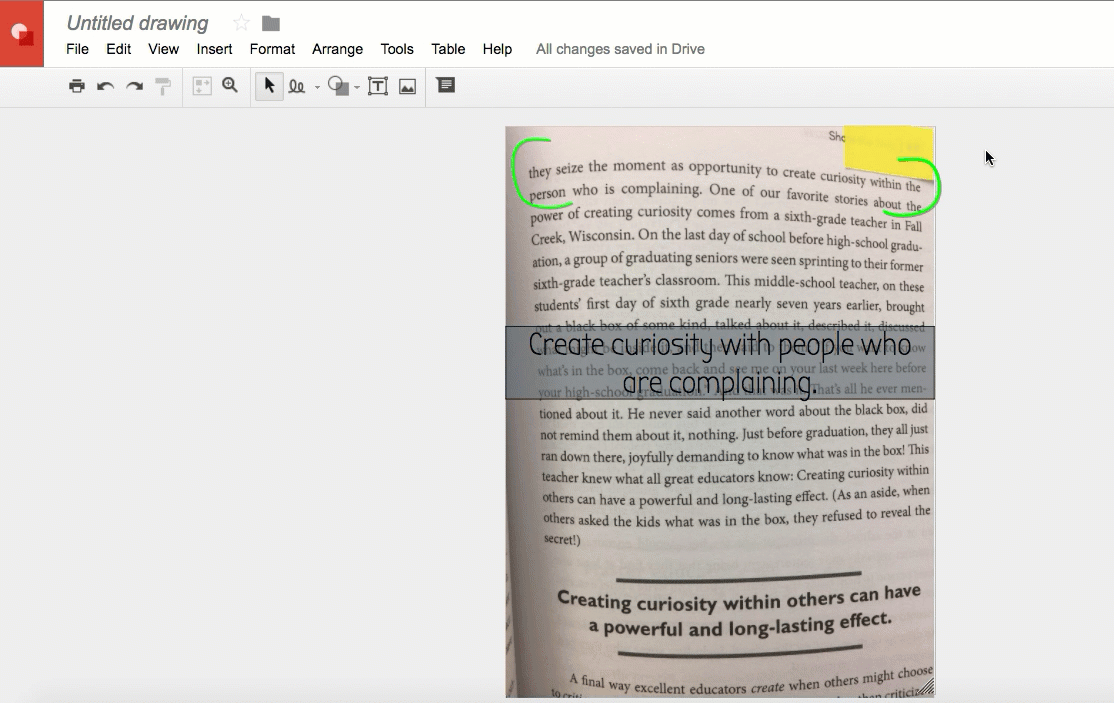Screen dimensions: 1114x703
Task: Click the Paint format roller
Action: click(163, 86)
